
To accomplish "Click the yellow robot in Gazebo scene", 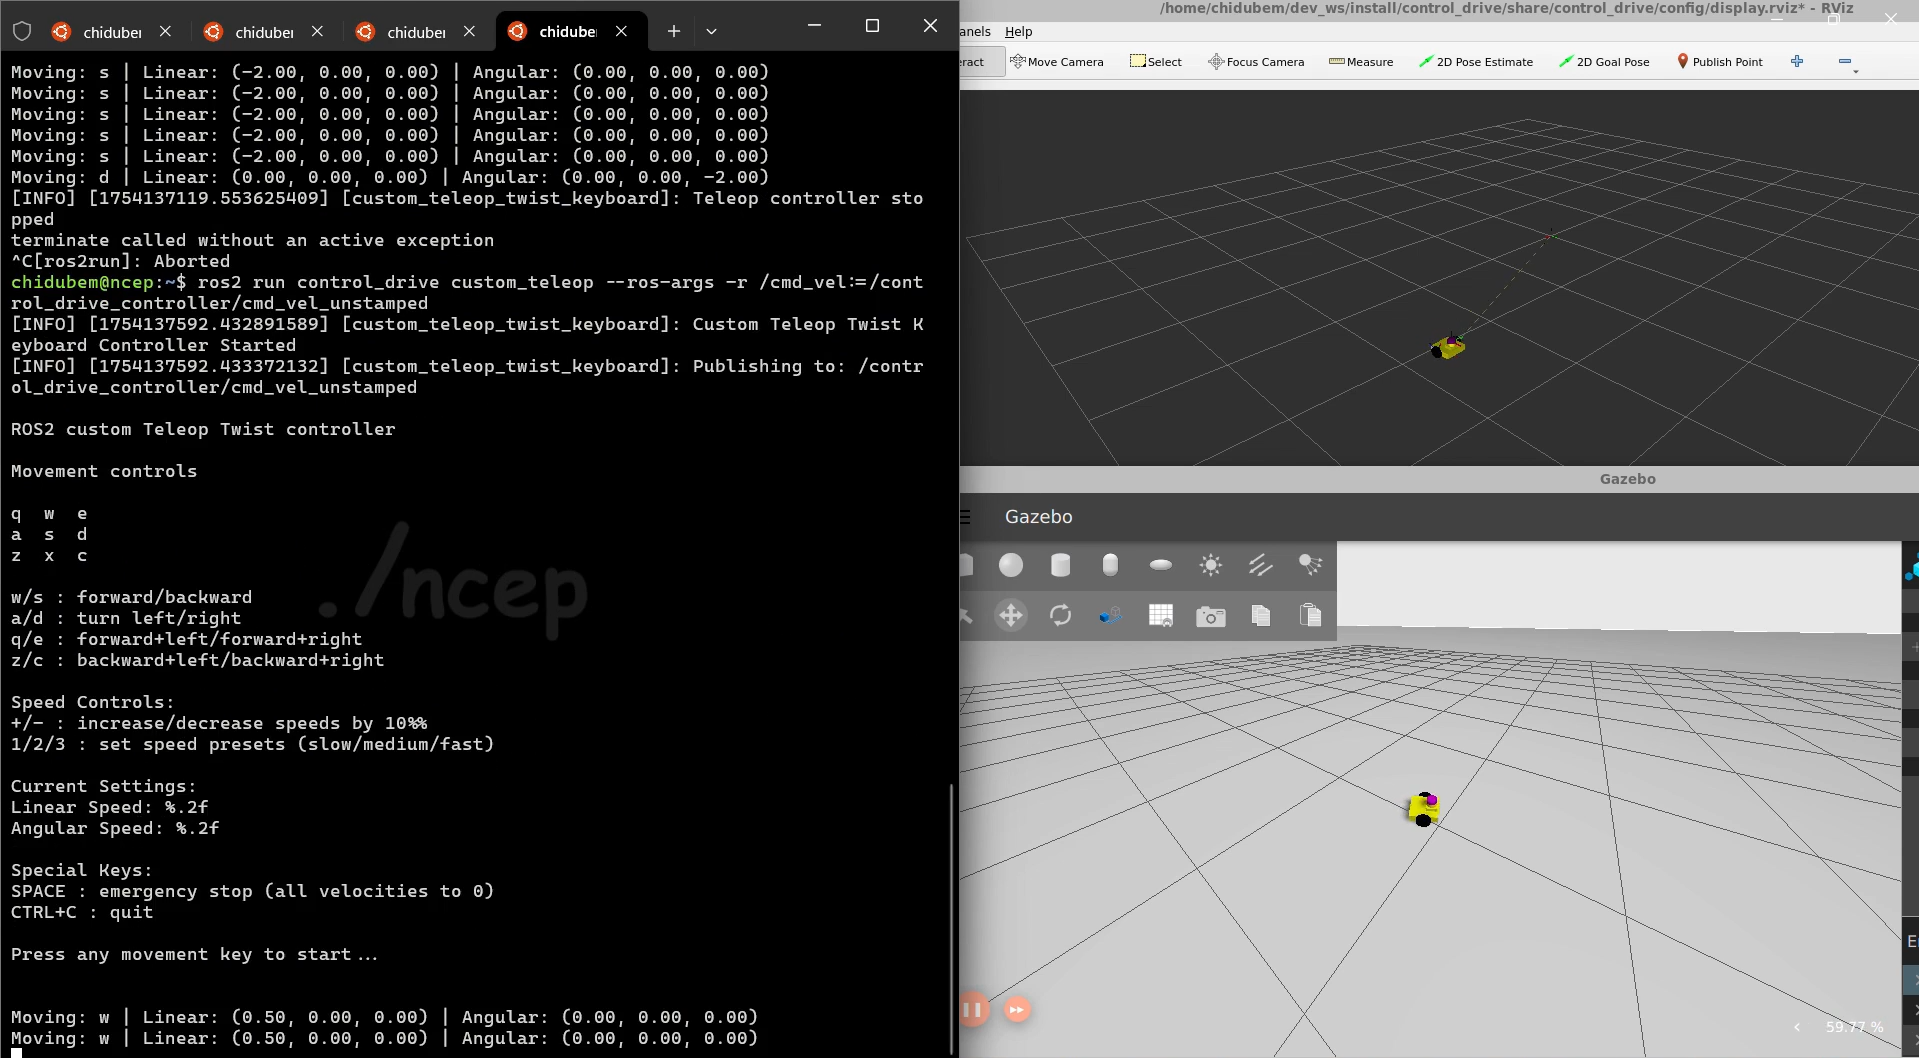I will (x=1424, y=808).
